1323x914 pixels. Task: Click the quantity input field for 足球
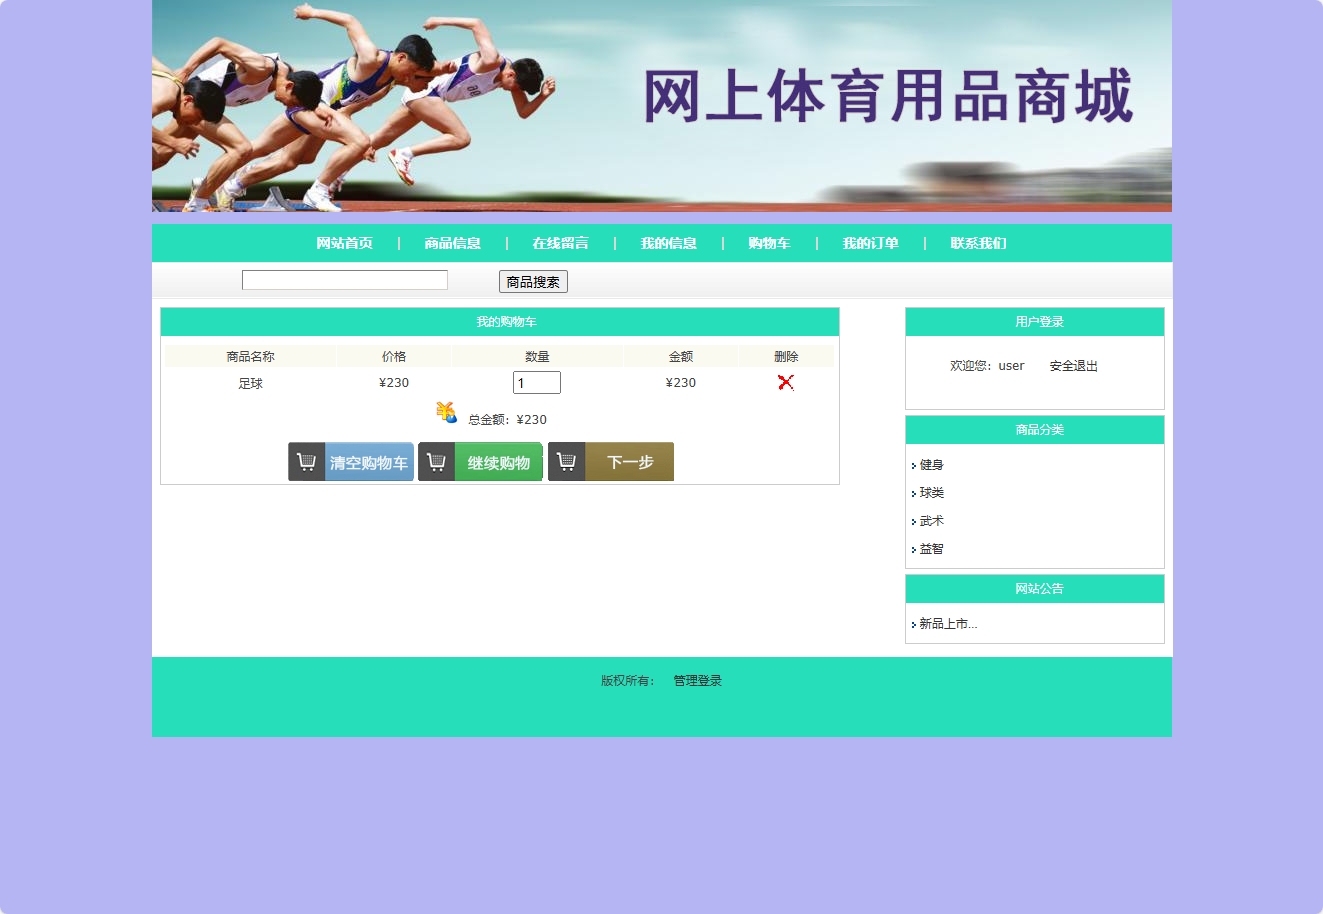click(537, 382)
